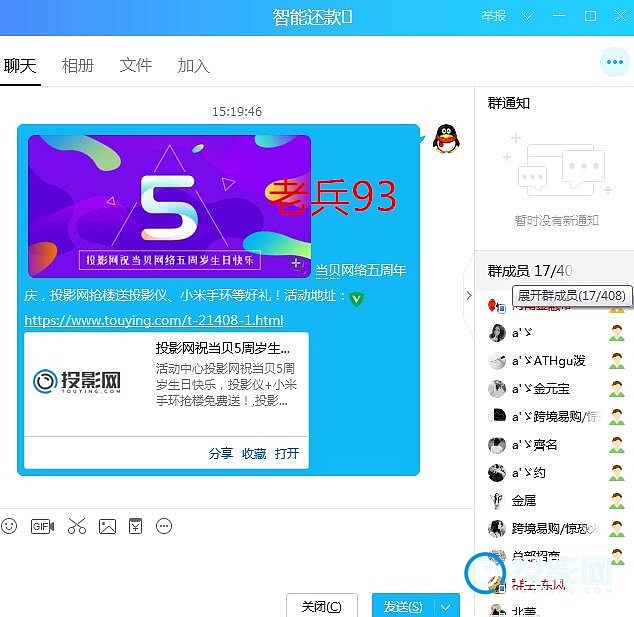Open the touying.com t-21408 link
This screenshot has width=634, height=617.
tap(154, 321)
